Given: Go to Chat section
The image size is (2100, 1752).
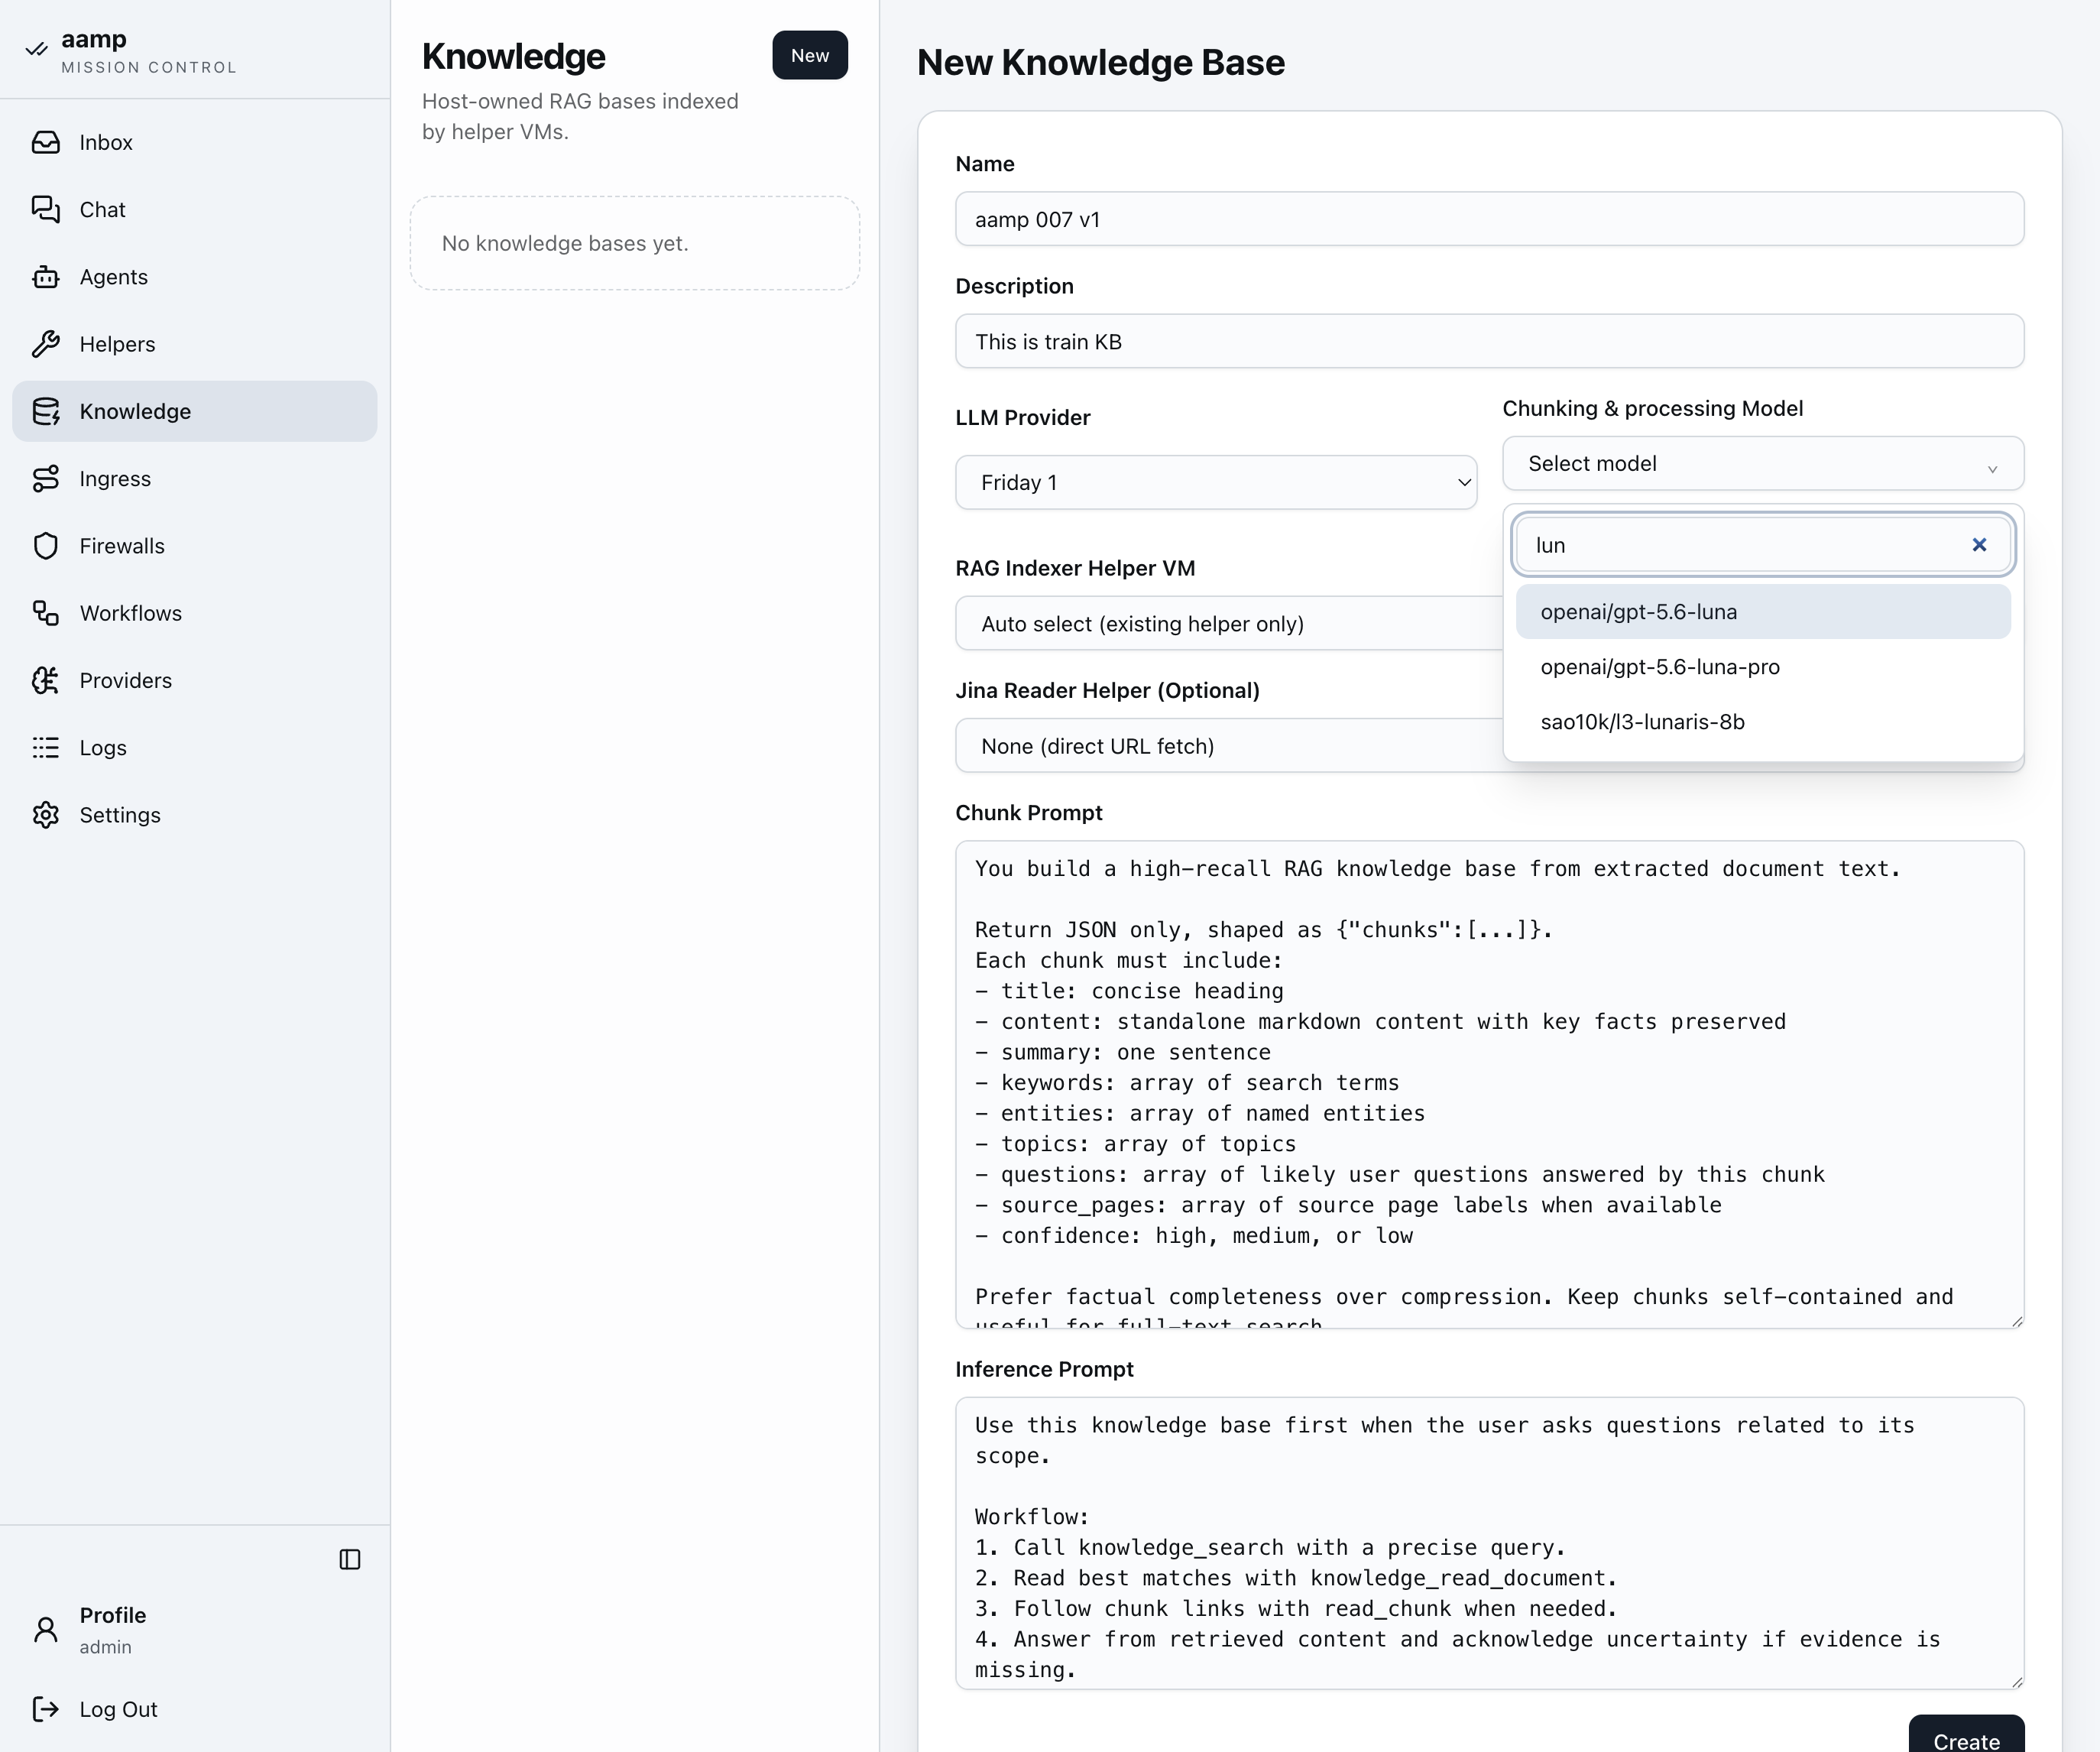Looking at the screenshot, I should [x=195, y=209].
